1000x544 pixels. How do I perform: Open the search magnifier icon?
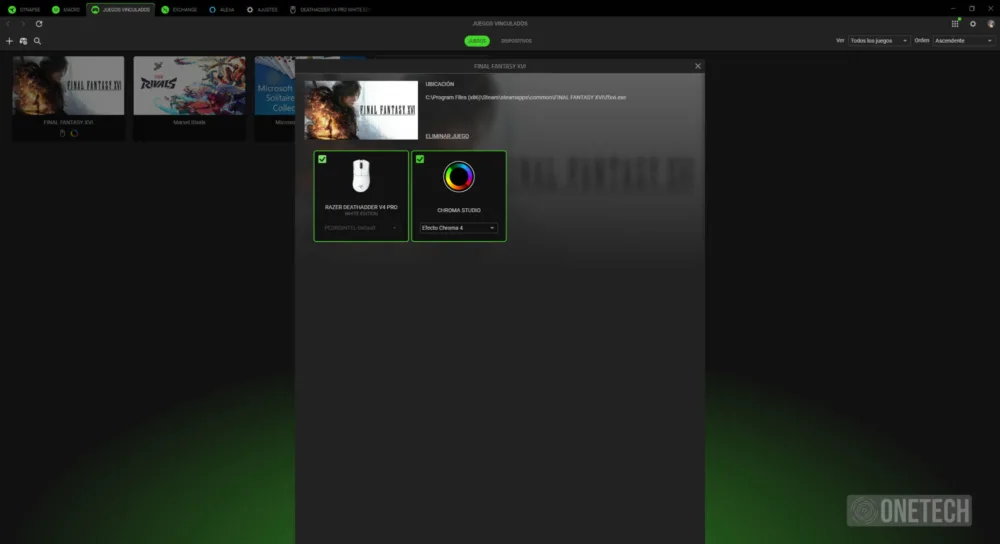[x=38, y=41]
